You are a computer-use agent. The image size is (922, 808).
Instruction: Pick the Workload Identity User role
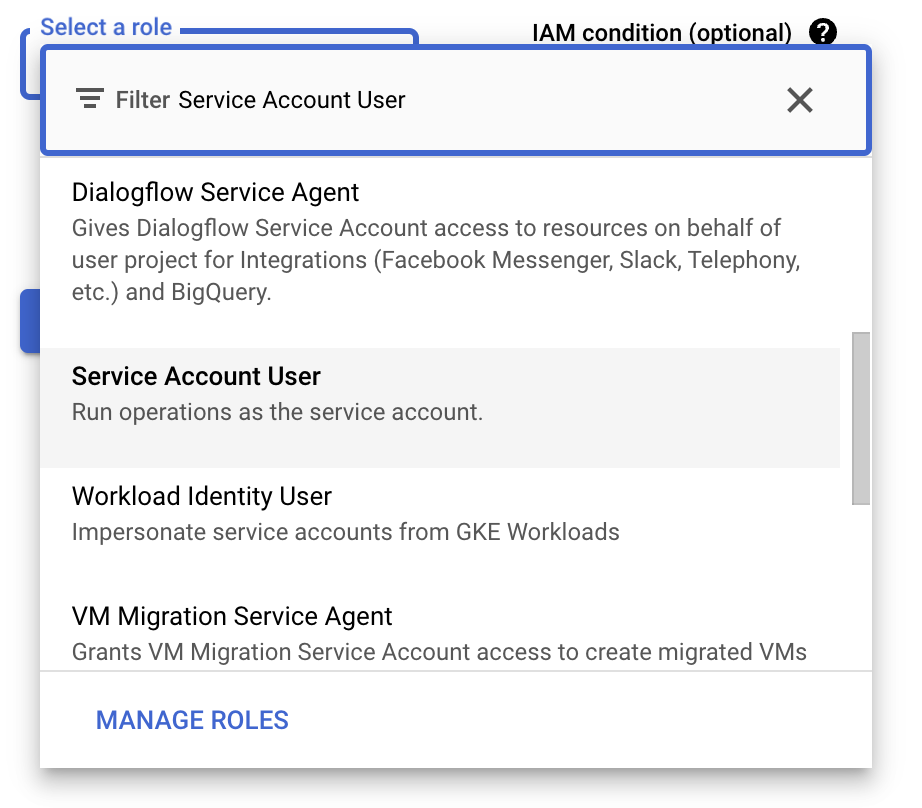pos(440,527)
